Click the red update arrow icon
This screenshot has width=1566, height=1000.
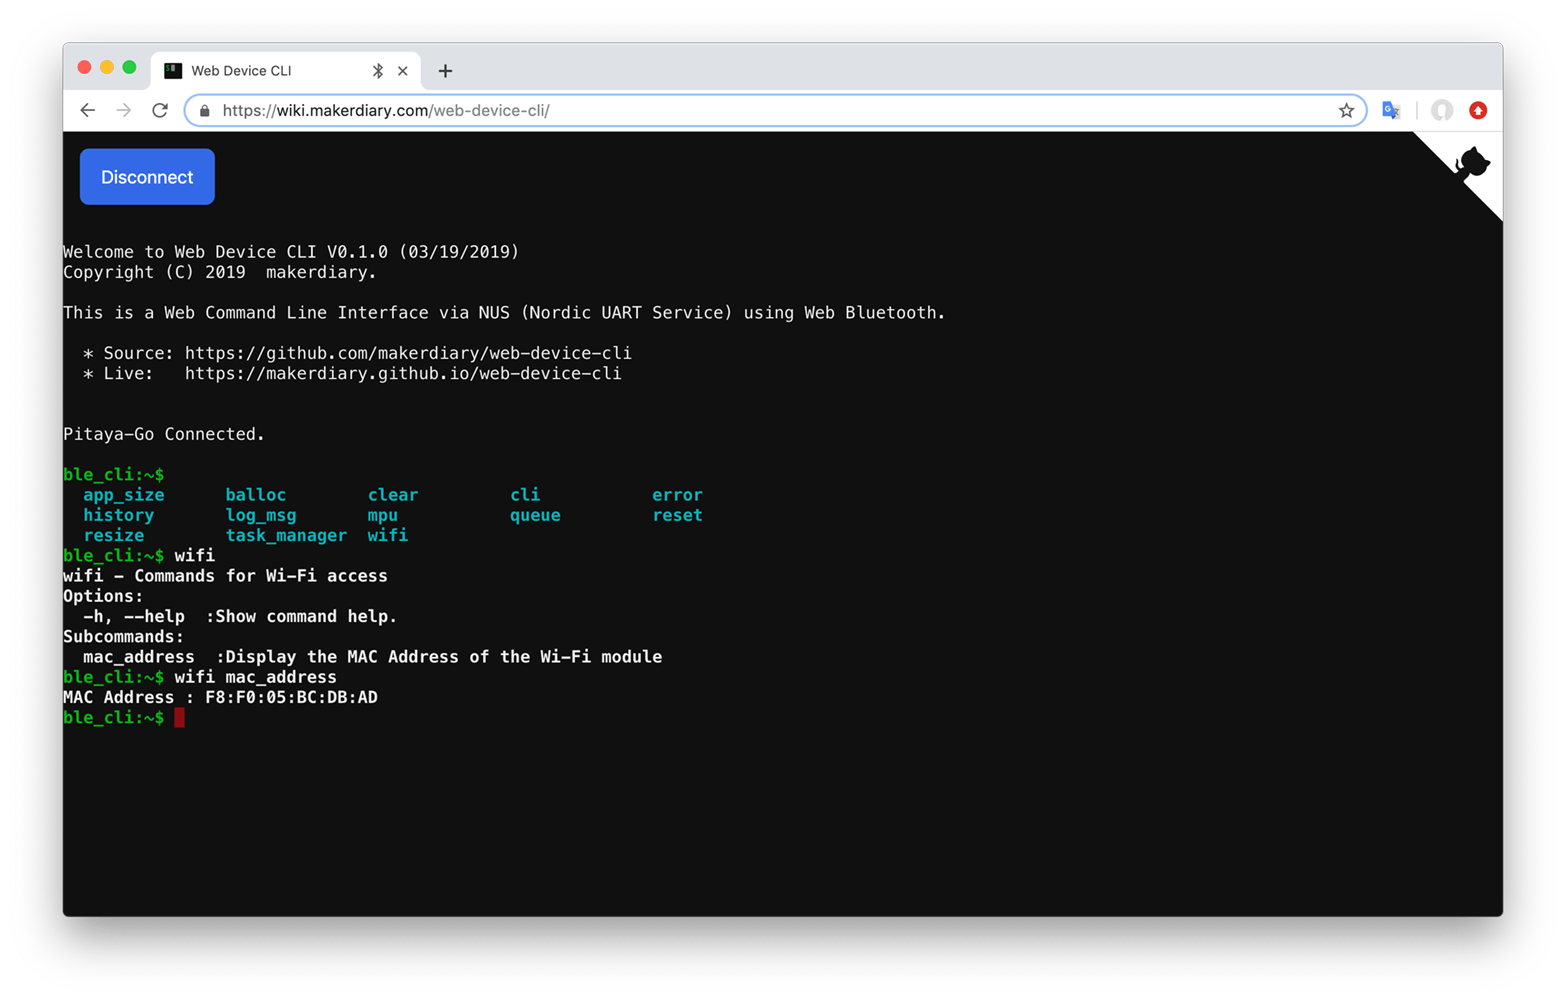pos(1478,110)
